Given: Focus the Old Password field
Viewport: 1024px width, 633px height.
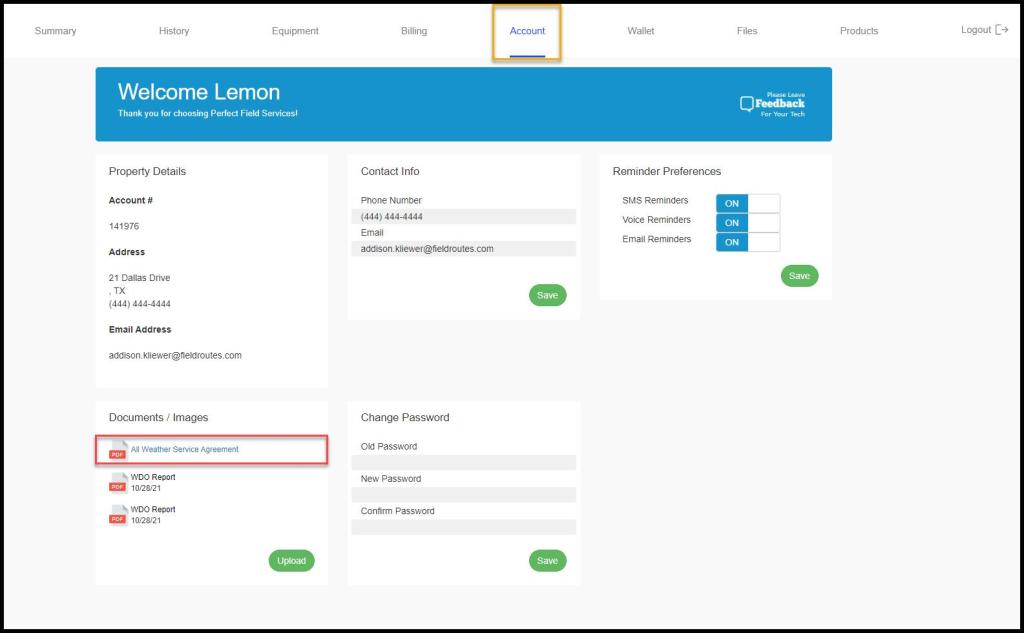Looking at the screenshot, I should click(464, 462).
